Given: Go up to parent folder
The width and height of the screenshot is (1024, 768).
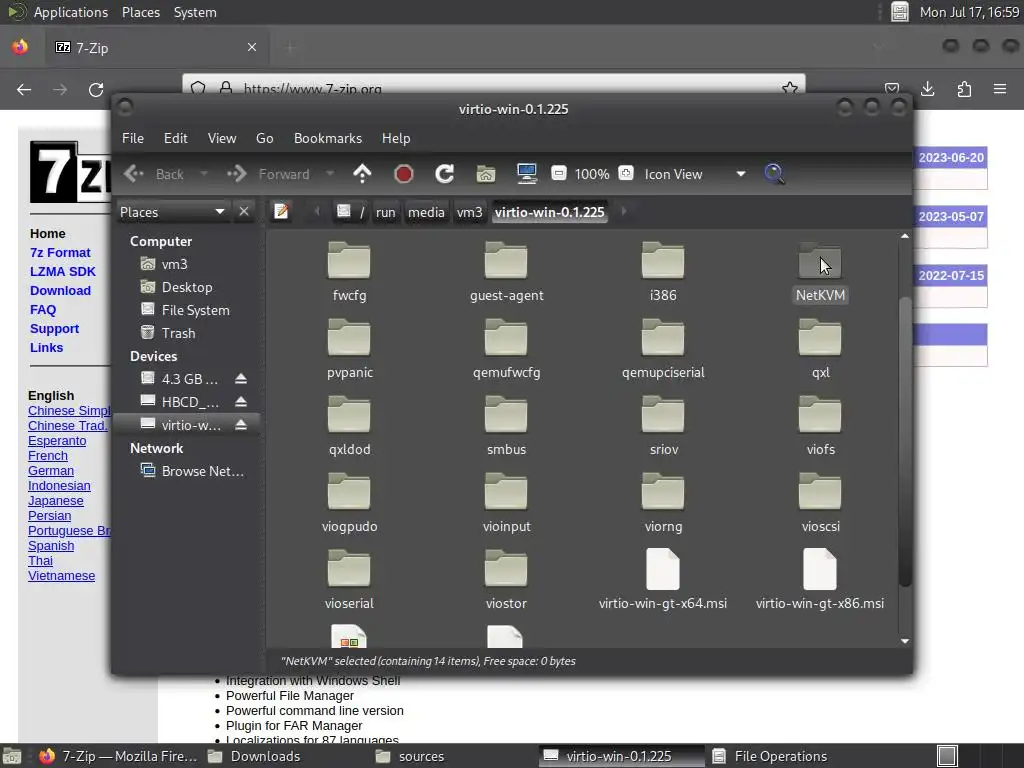Looking at the screenshot, I should 362,174.
